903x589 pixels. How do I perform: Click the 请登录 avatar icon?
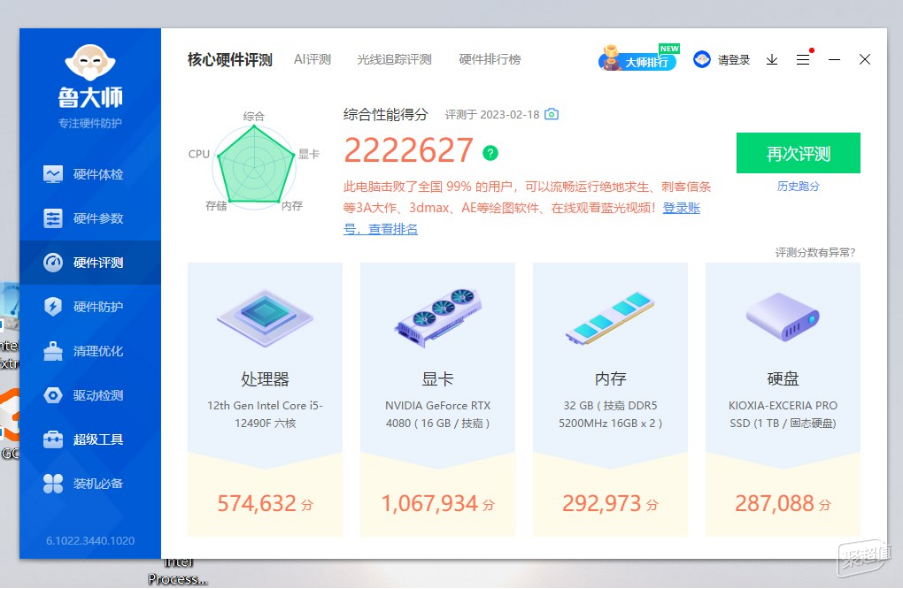702,59
